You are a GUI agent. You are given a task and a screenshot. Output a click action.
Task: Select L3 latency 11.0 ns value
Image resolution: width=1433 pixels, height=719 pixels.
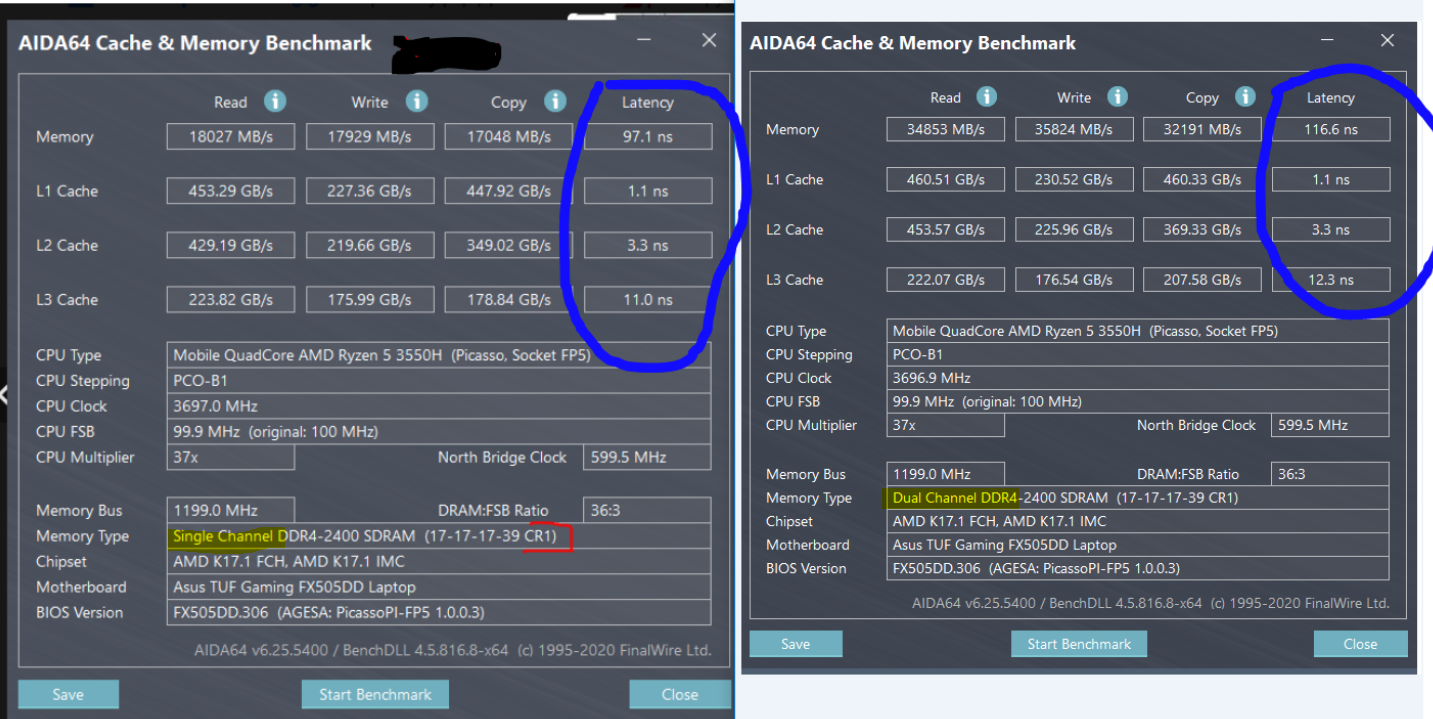click(648, 299)
